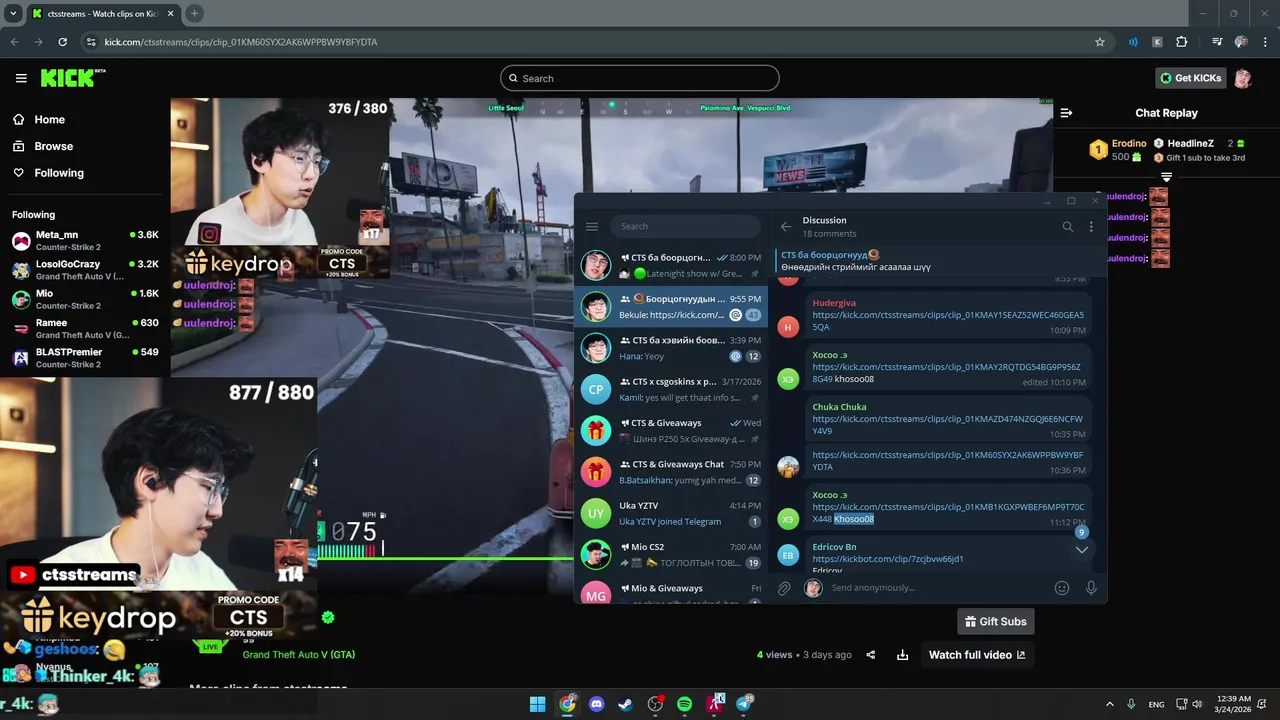Screen dimensions: 1280x720
Task: Open CTS & Giveaways channel
Action: pos(671,431)
